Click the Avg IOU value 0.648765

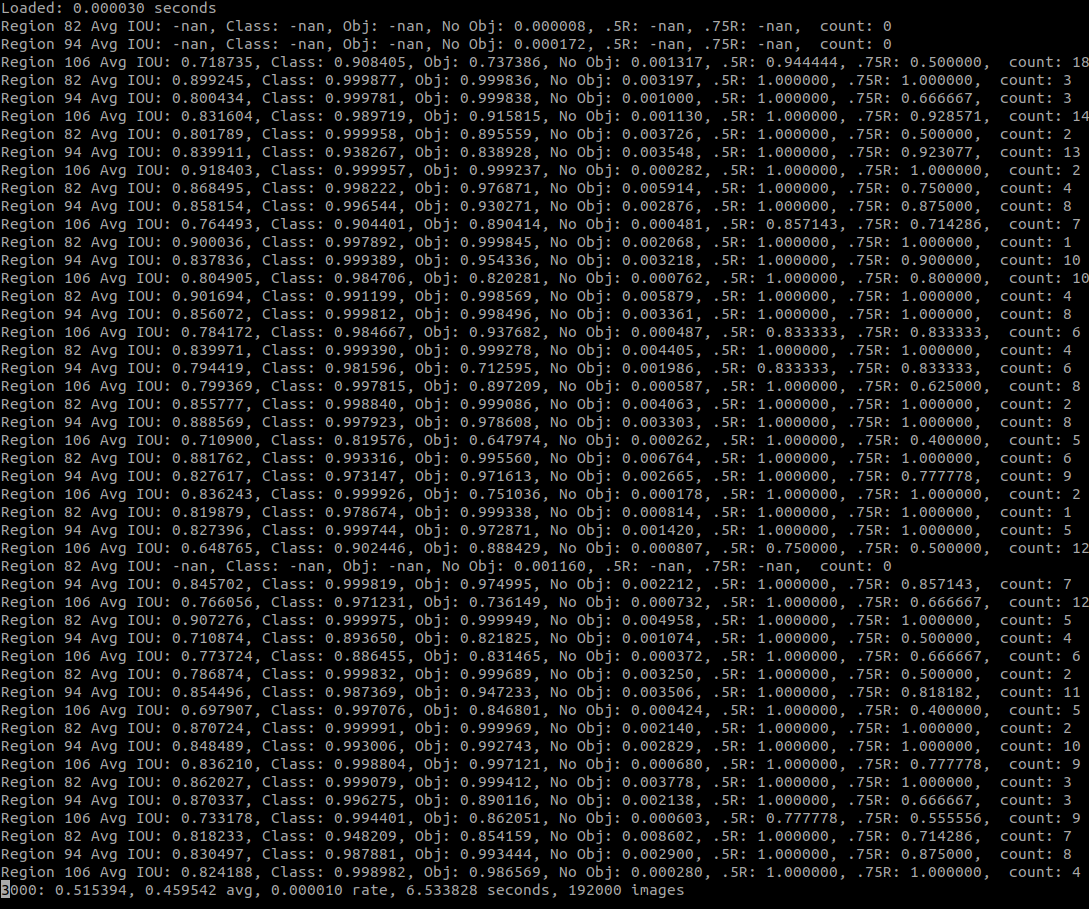(217, 548)
